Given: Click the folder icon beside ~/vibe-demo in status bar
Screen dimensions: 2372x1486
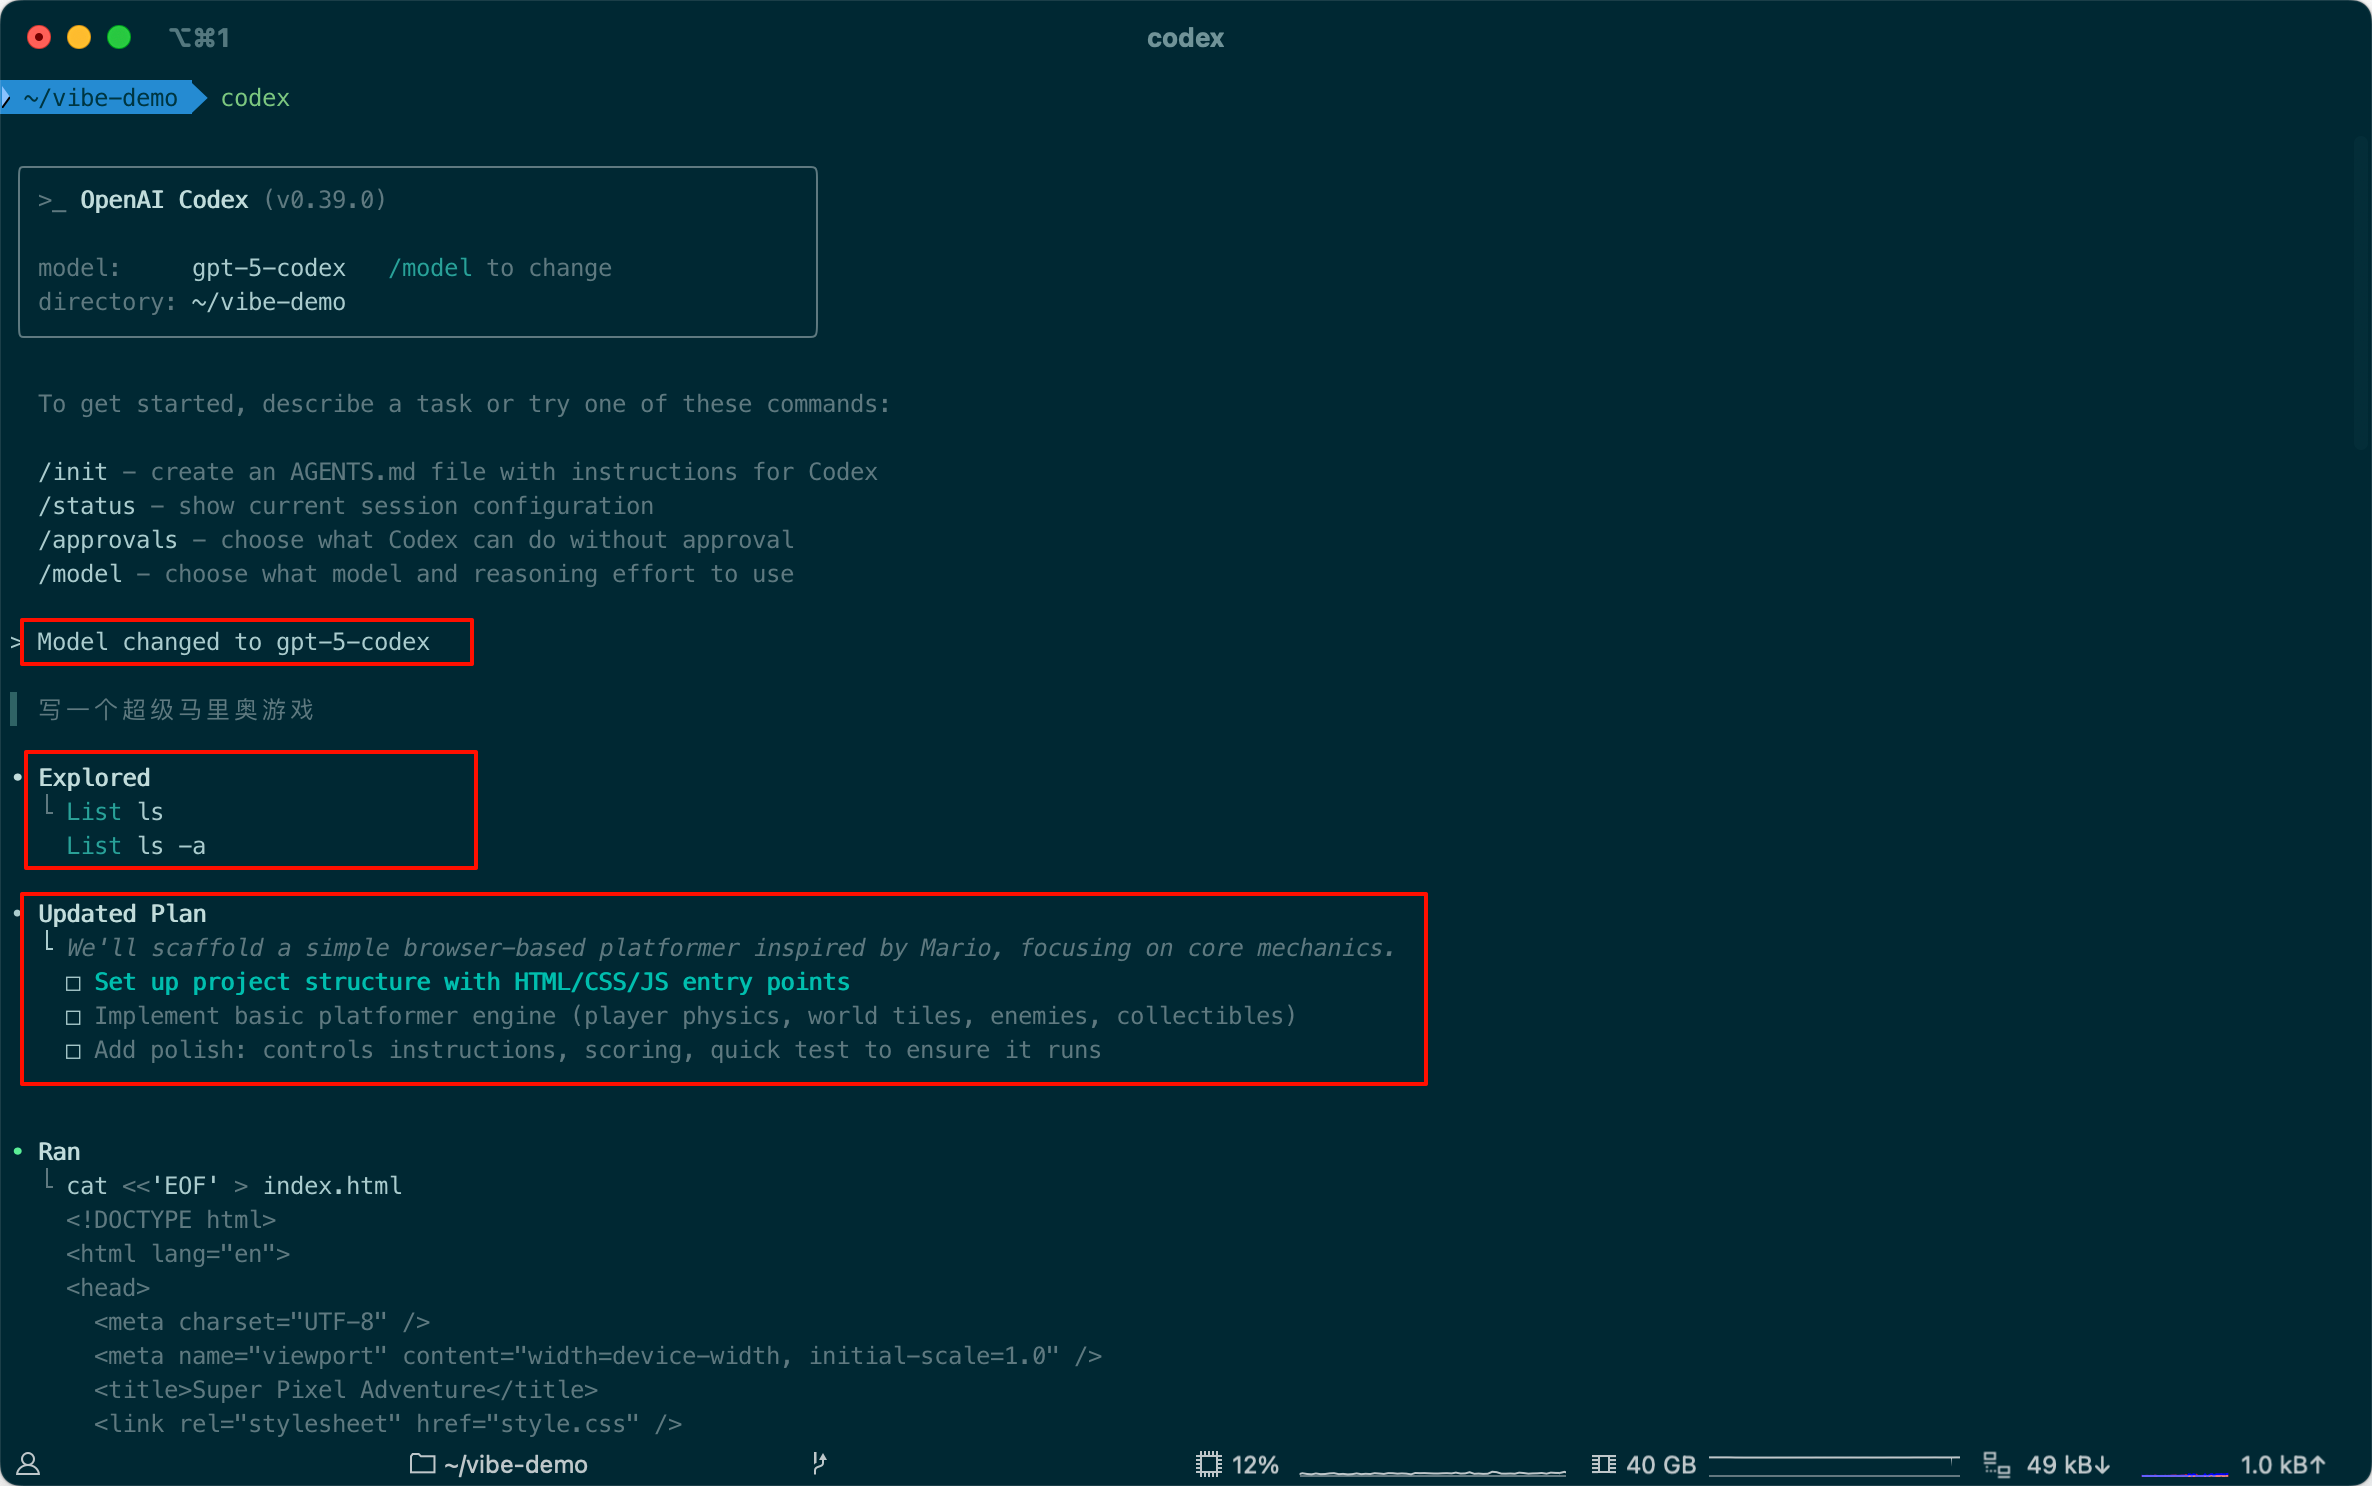Looking at the screenshot, I should (423, 1464).
